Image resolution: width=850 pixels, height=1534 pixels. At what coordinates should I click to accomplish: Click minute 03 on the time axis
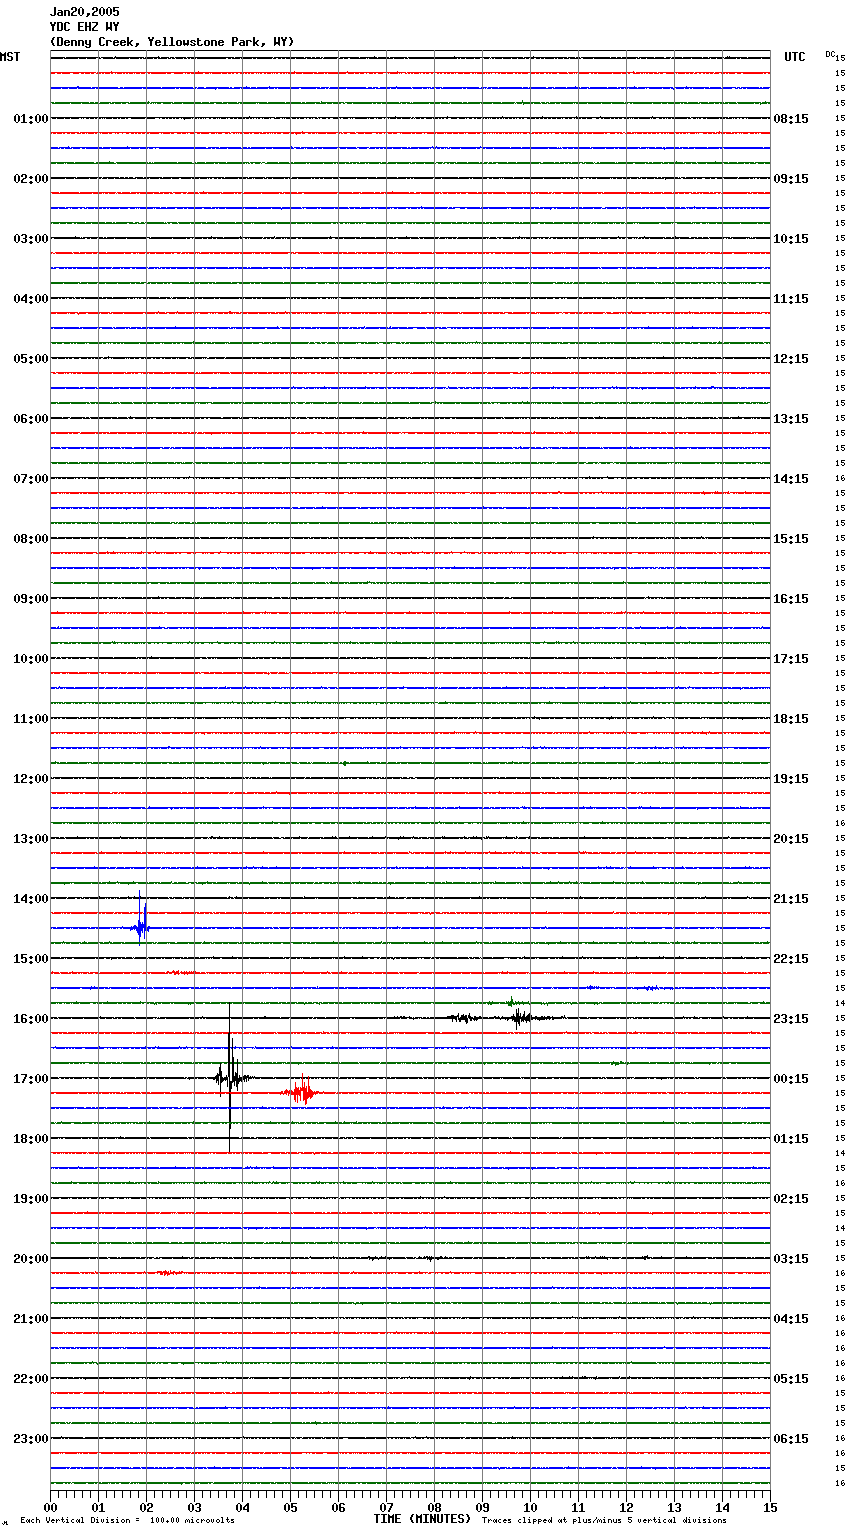[194, 1507]
